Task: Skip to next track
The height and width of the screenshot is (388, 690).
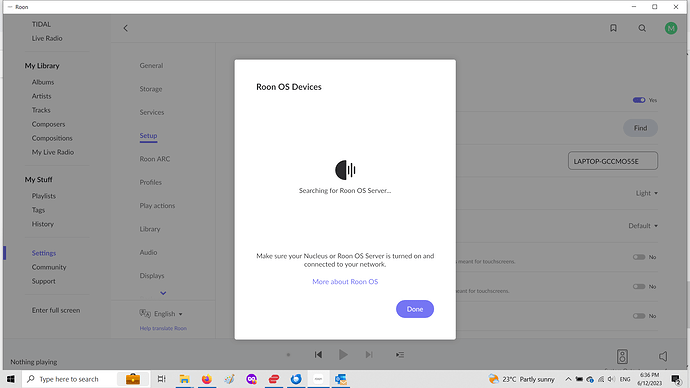Action: click(x=369, y=355)
